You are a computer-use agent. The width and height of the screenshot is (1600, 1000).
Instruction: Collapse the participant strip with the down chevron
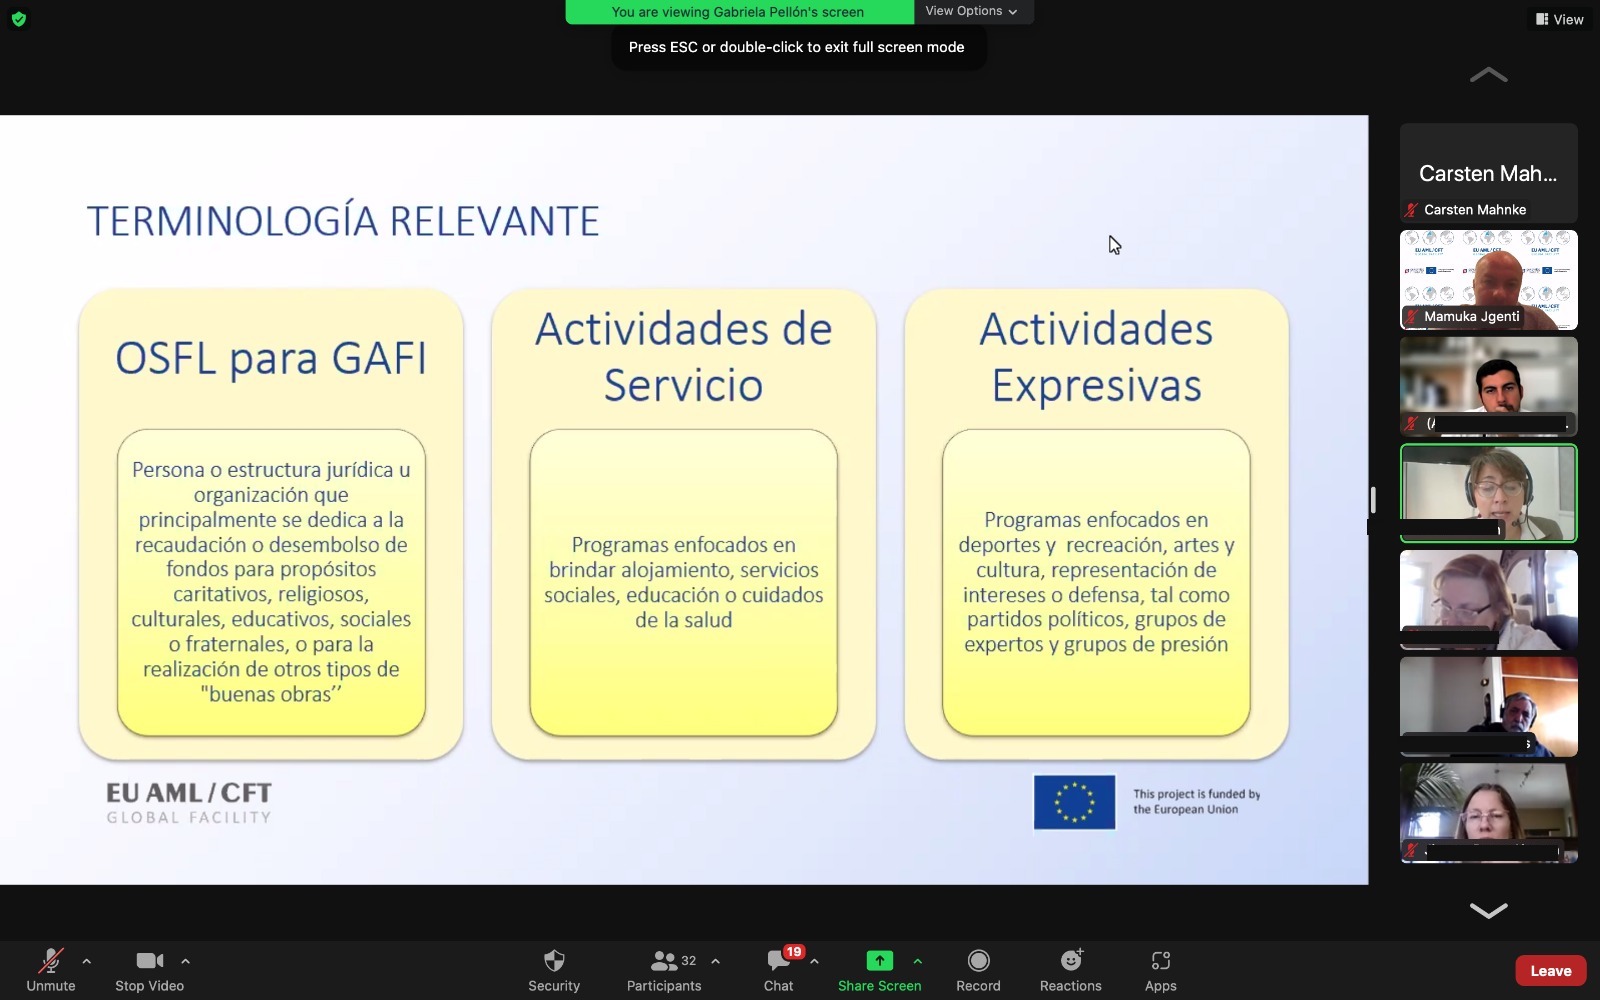(x=1489, y=910)
